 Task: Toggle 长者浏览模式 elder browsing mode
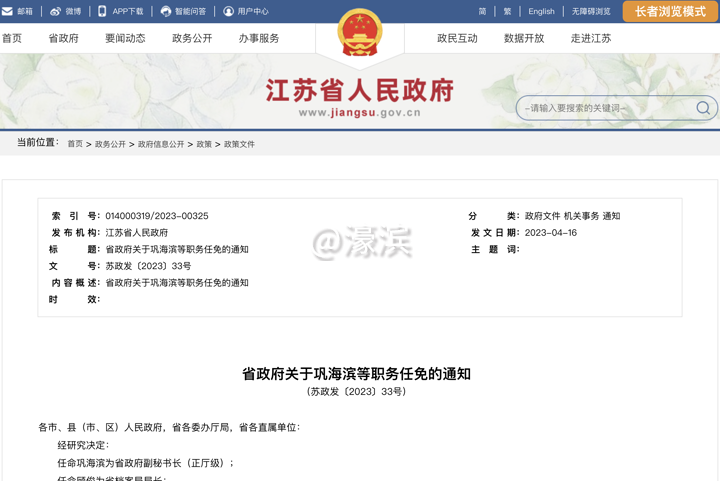pos(670,11)
